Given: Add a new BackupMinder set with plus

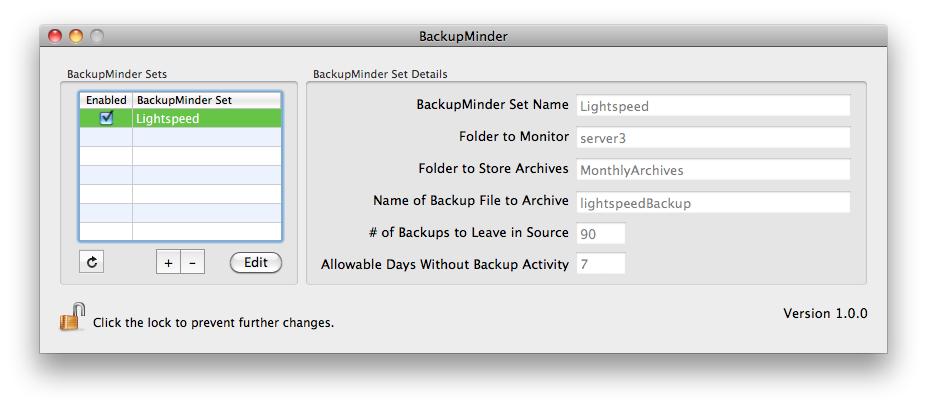Looking at the screenshot, I should point(168,262).
